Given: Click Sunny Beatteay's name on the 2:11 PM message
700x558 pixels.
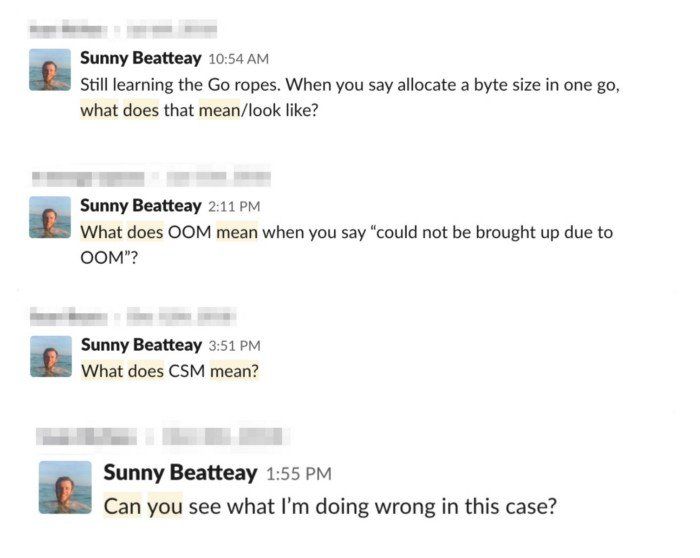Looking at the screenshot, I should 140,206.
